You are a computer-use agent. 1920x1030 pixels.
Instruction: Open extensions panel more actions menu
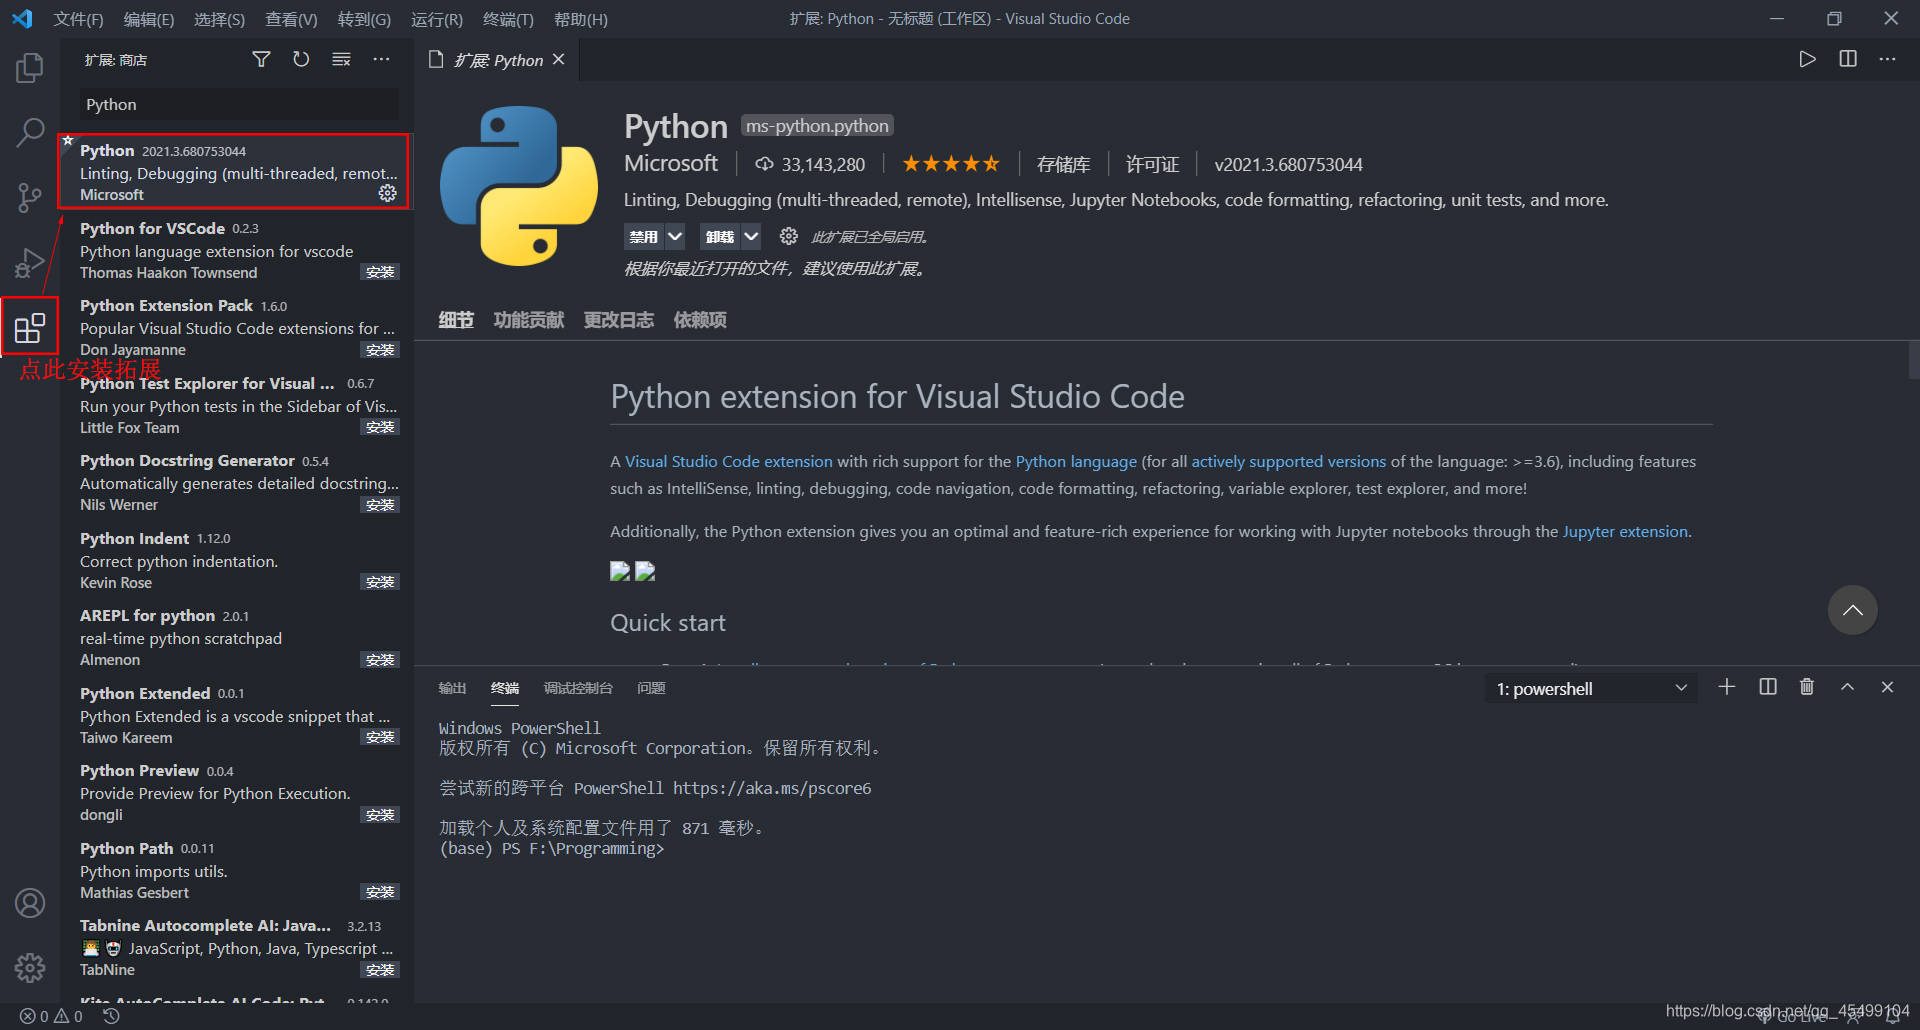[x=381, y=60]
